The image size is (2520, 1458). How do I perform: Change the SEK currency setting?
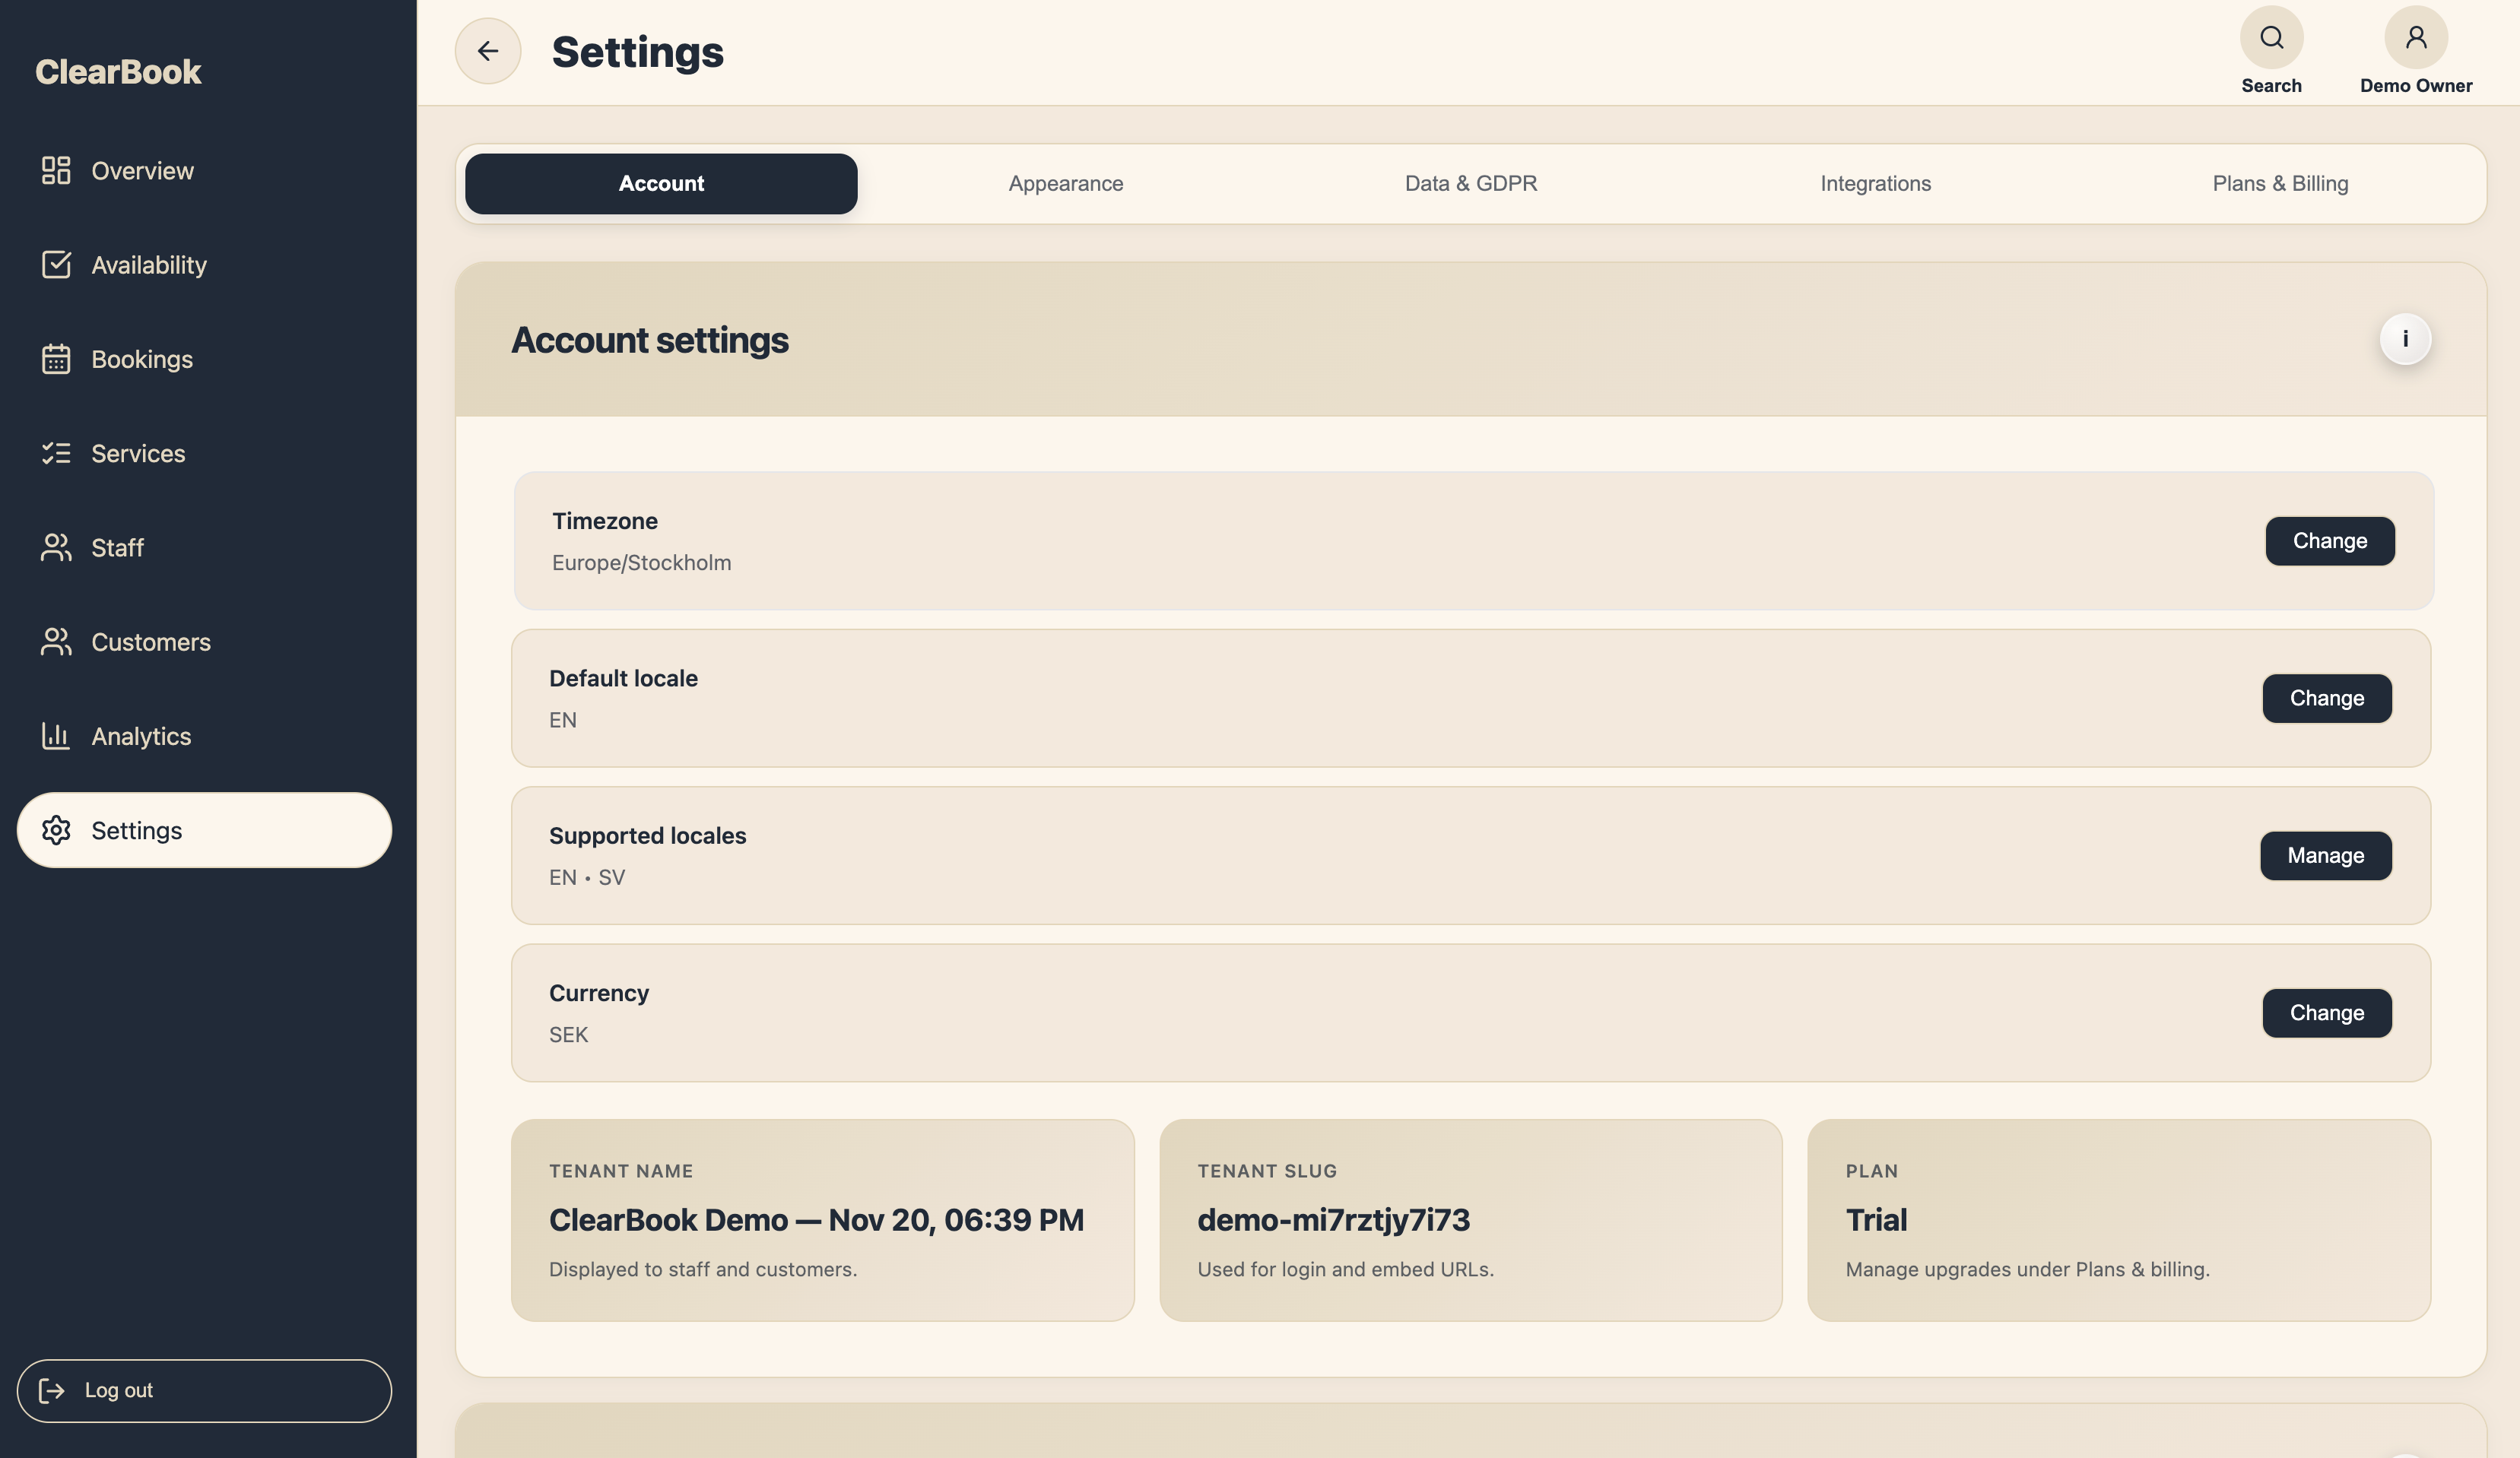[x=2326, y=1012]
